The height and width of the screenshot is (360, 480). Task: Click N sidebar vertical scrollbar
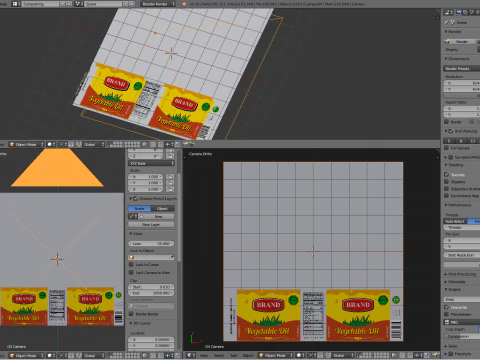point(179,217)
